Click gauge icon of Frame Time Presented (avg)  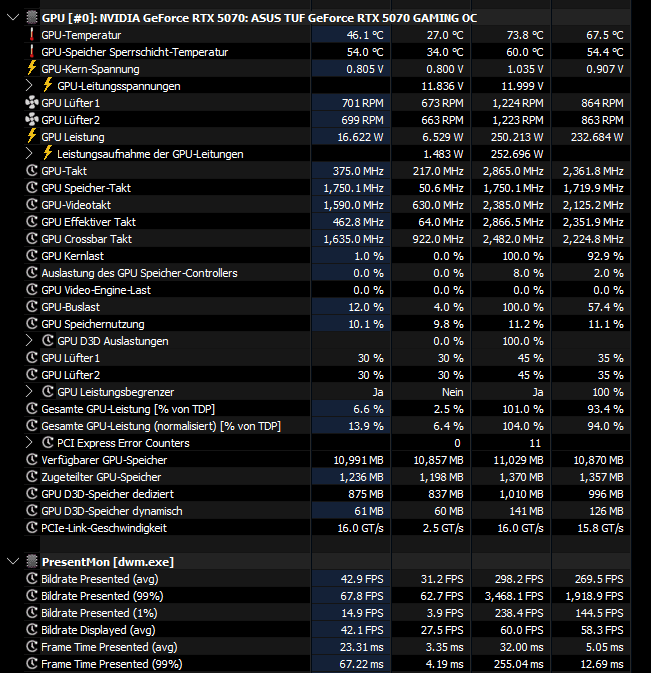(x=32, y=647)
